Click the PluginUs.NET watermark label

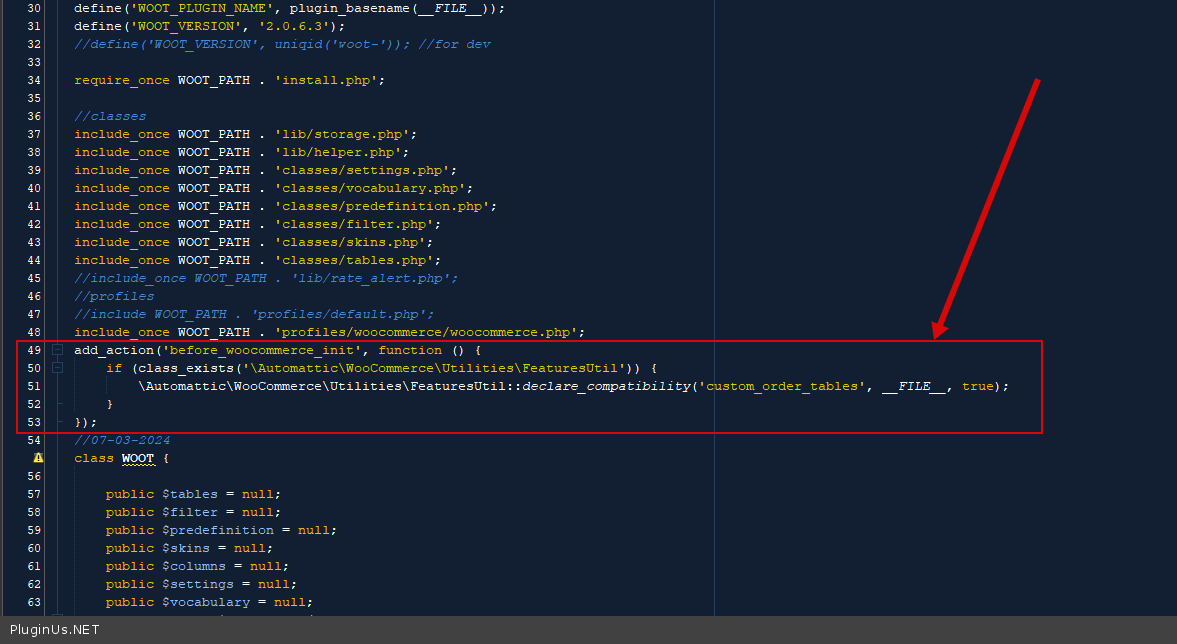(x=54, y=630)
